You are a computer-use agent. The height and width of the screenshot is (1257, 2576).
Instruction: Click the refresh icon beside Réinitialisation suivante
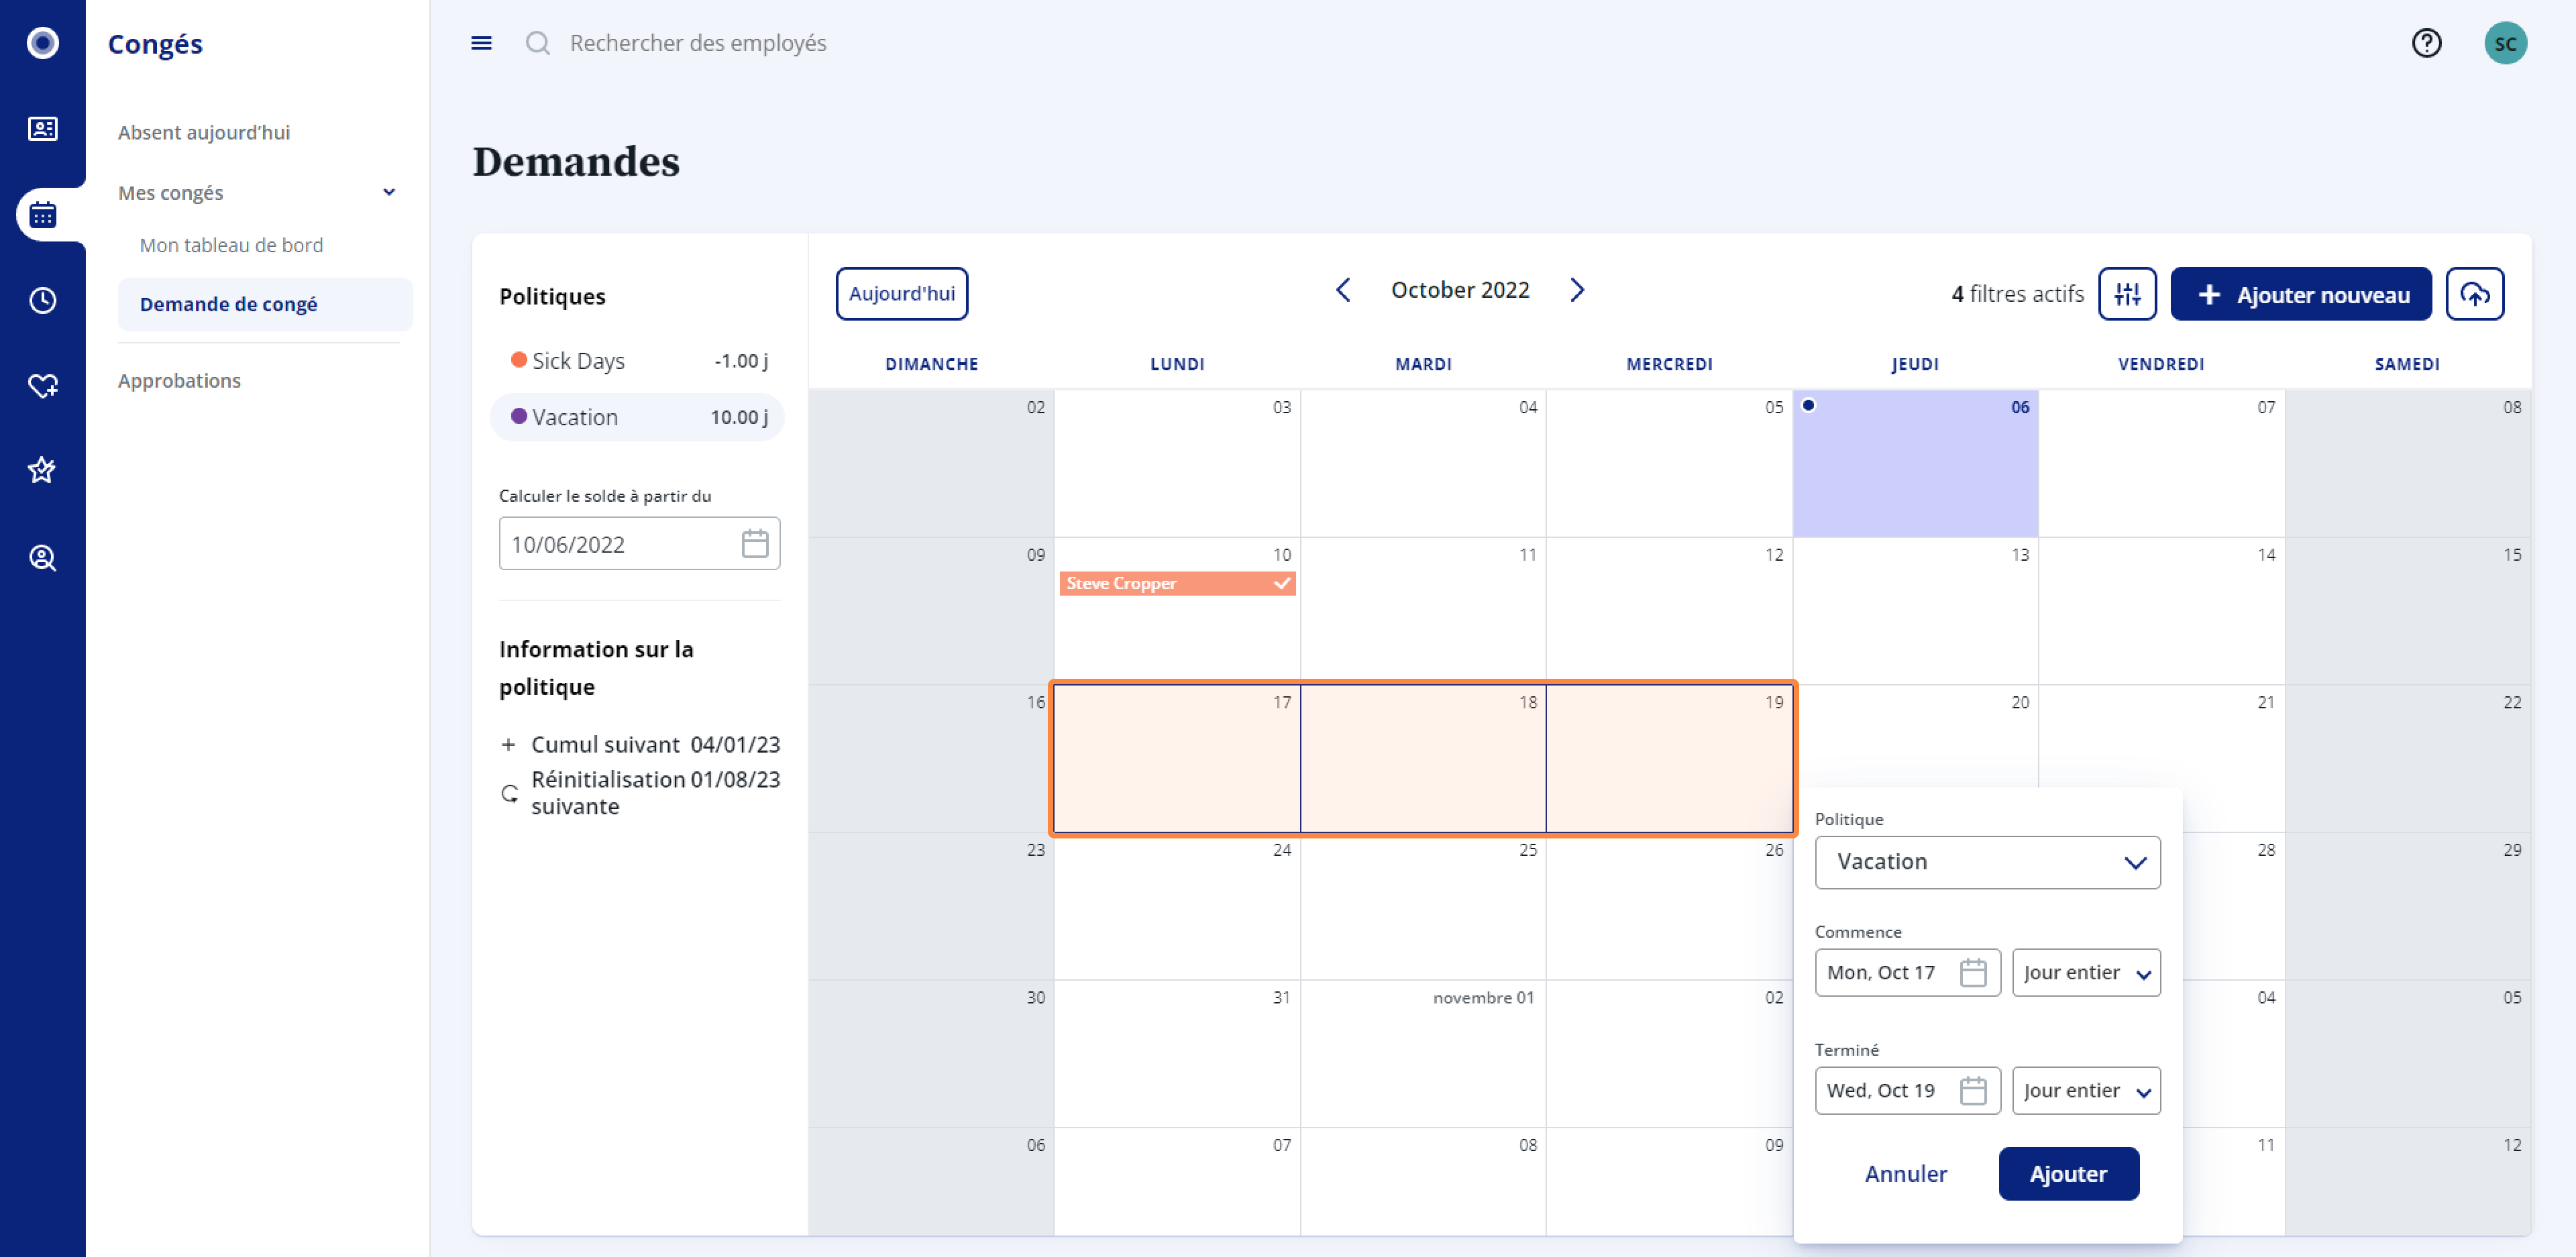[509, 794]
